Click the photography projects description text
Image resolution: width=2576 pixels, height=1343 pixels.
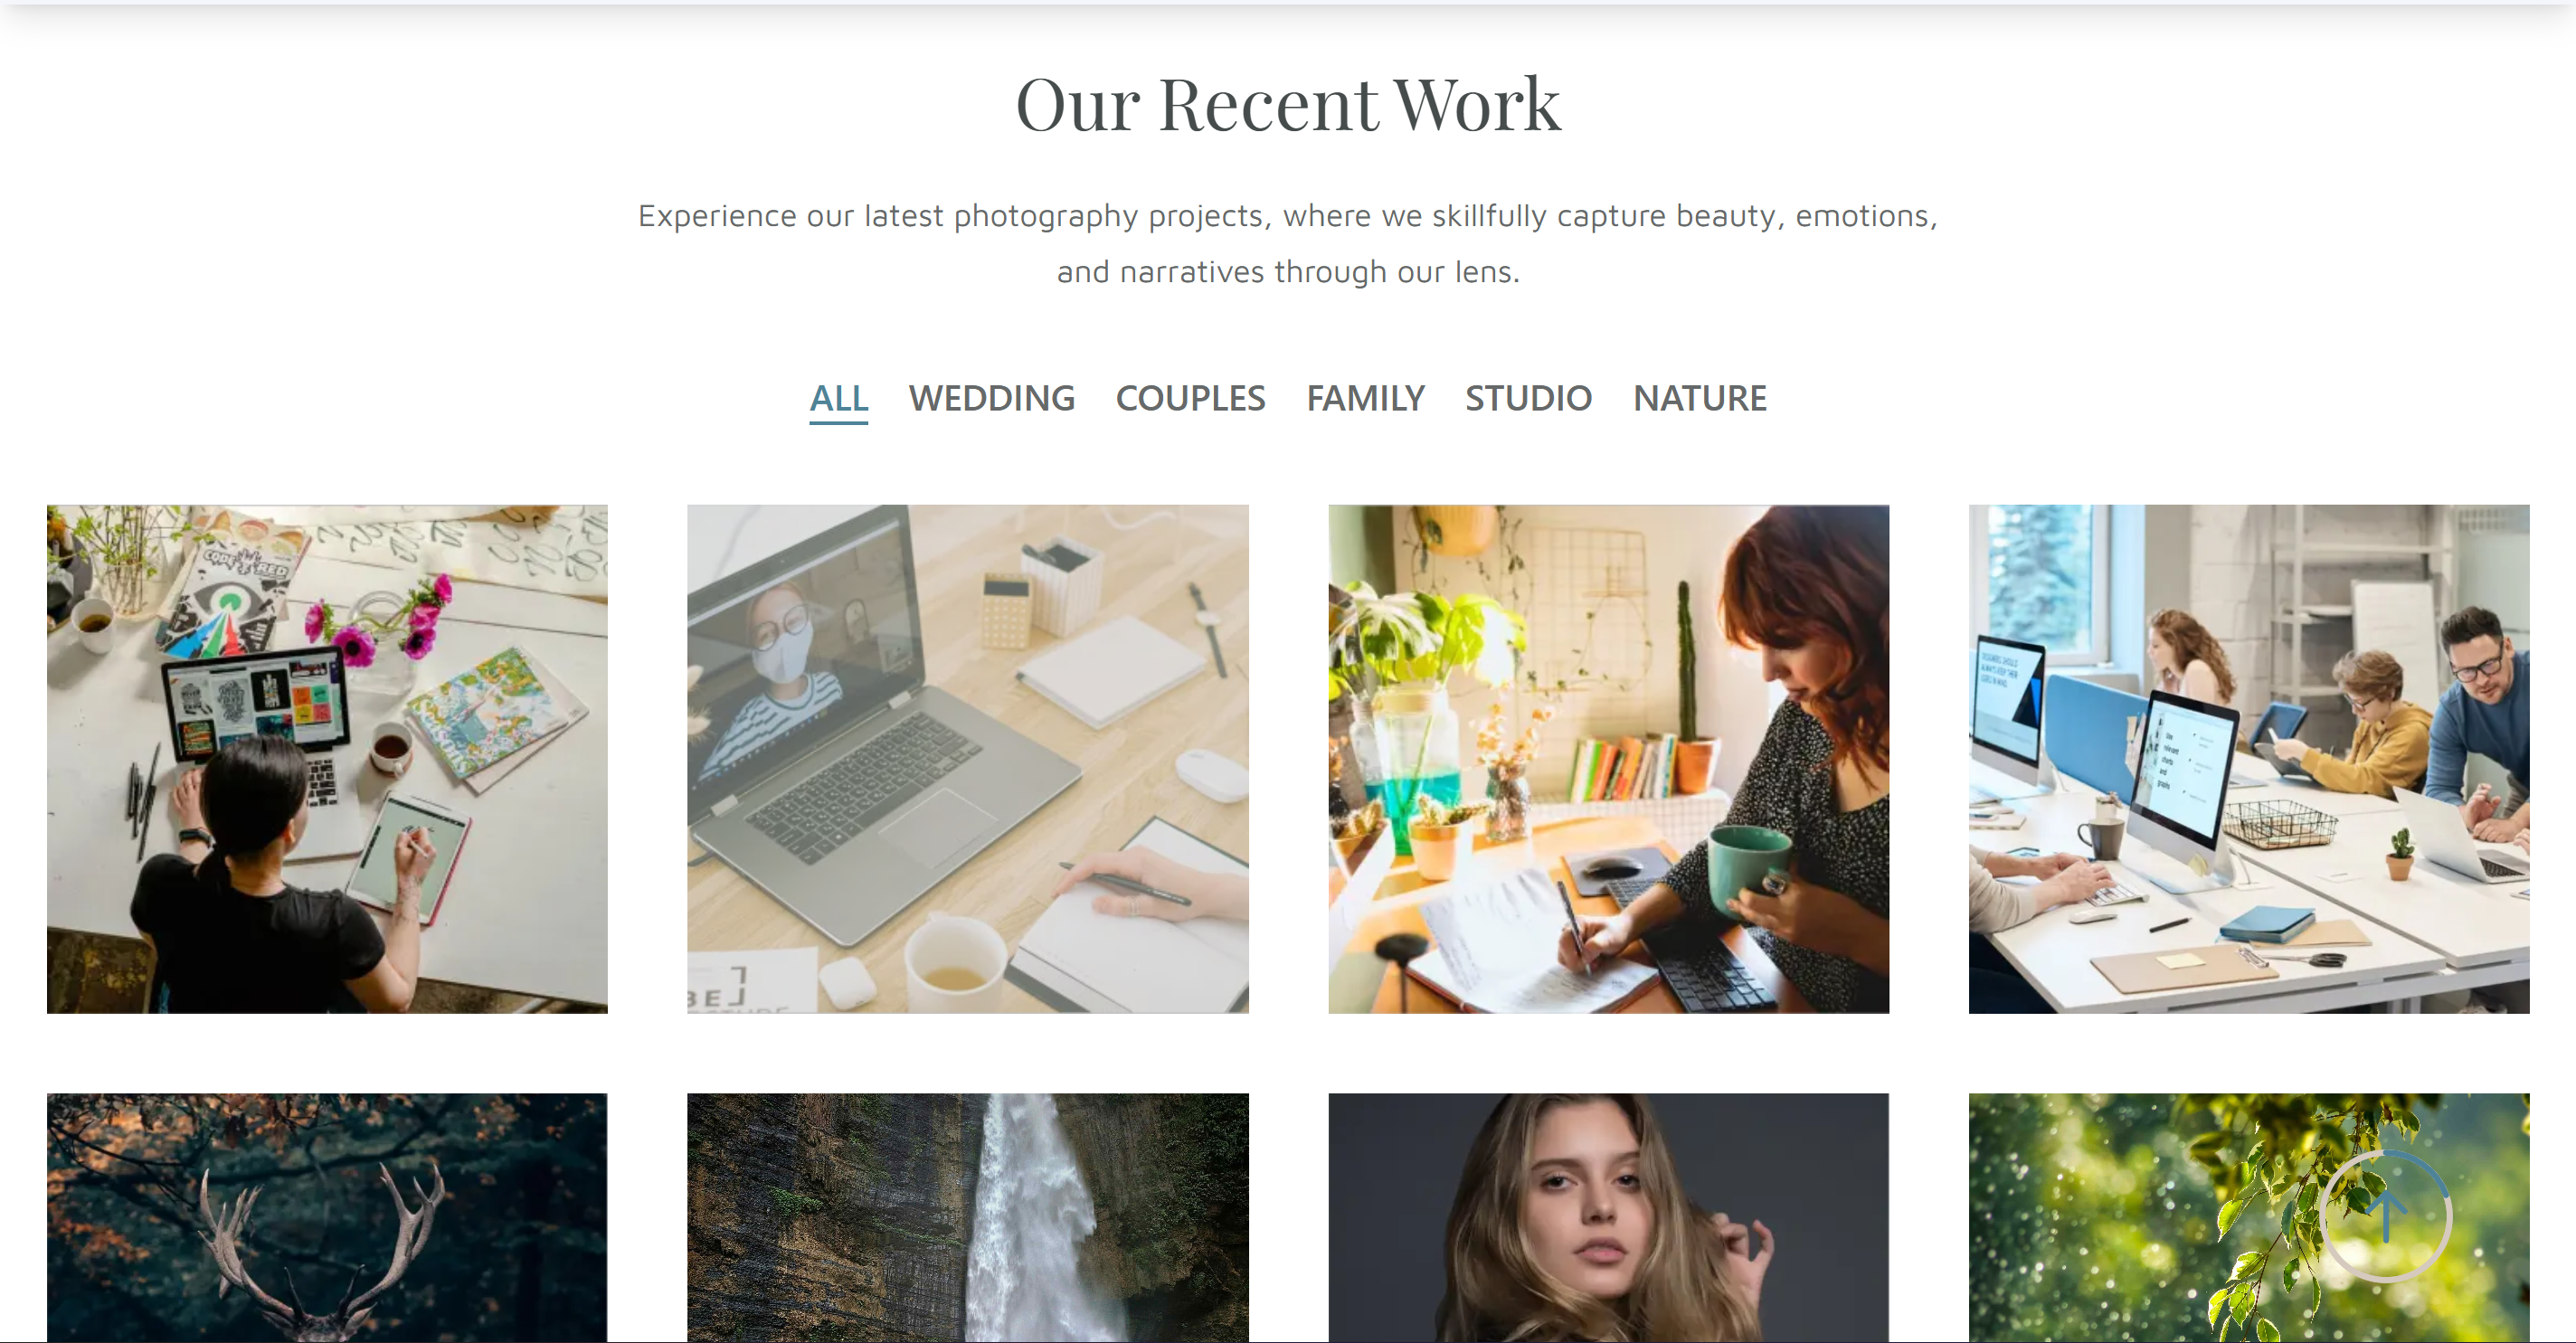[1288, 243]
